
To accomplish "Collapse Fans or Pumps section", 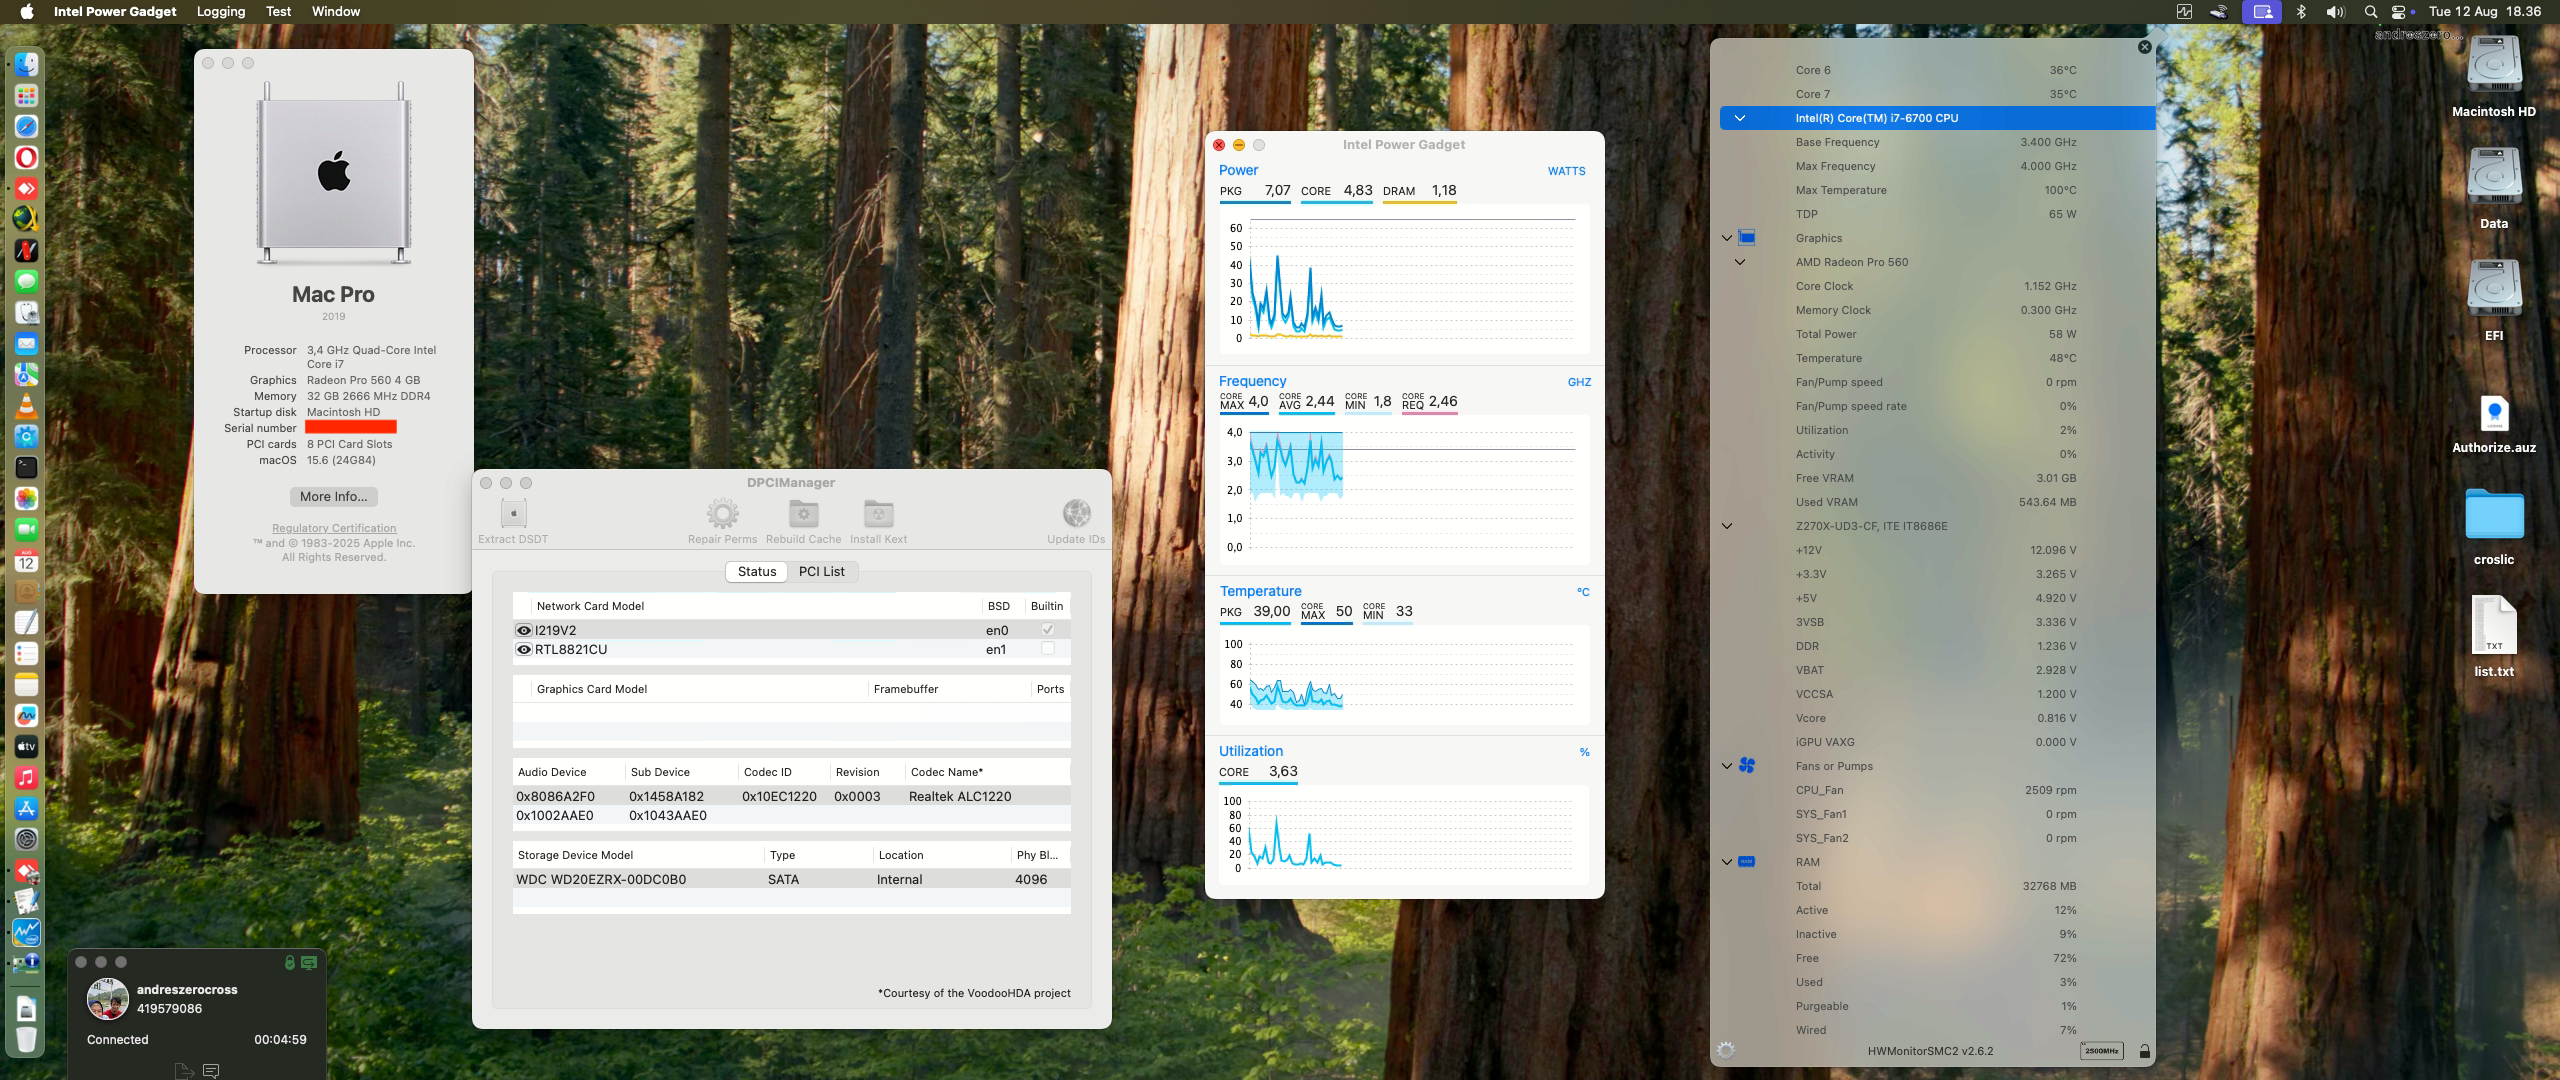I will [1727, 766].
